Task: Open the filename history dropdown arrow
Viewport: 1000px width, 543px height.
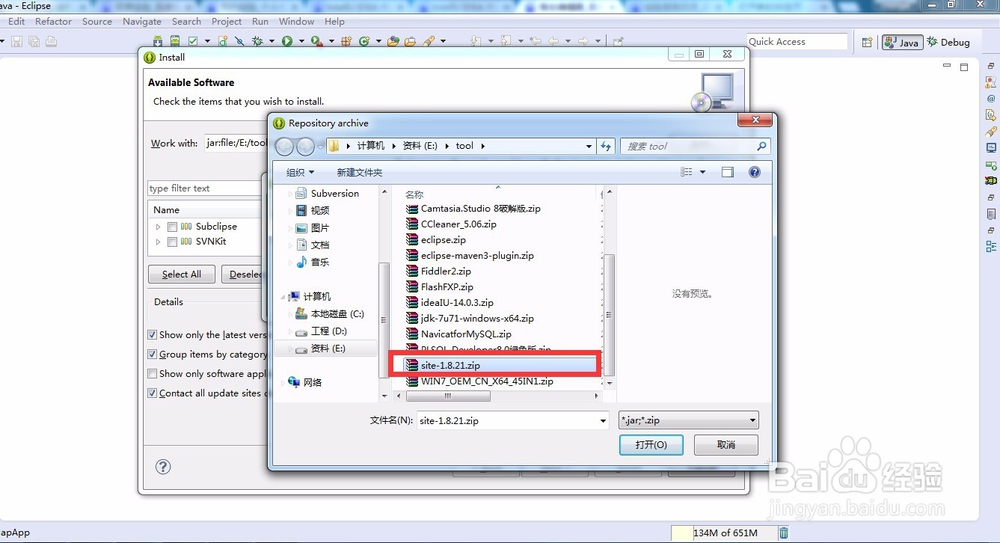Action: 603,420
